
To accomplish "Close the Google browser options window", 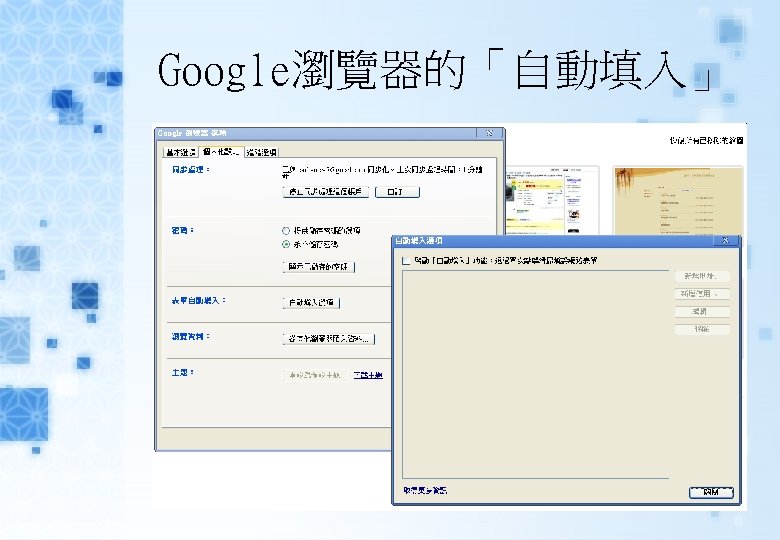I will coord(489,133).
